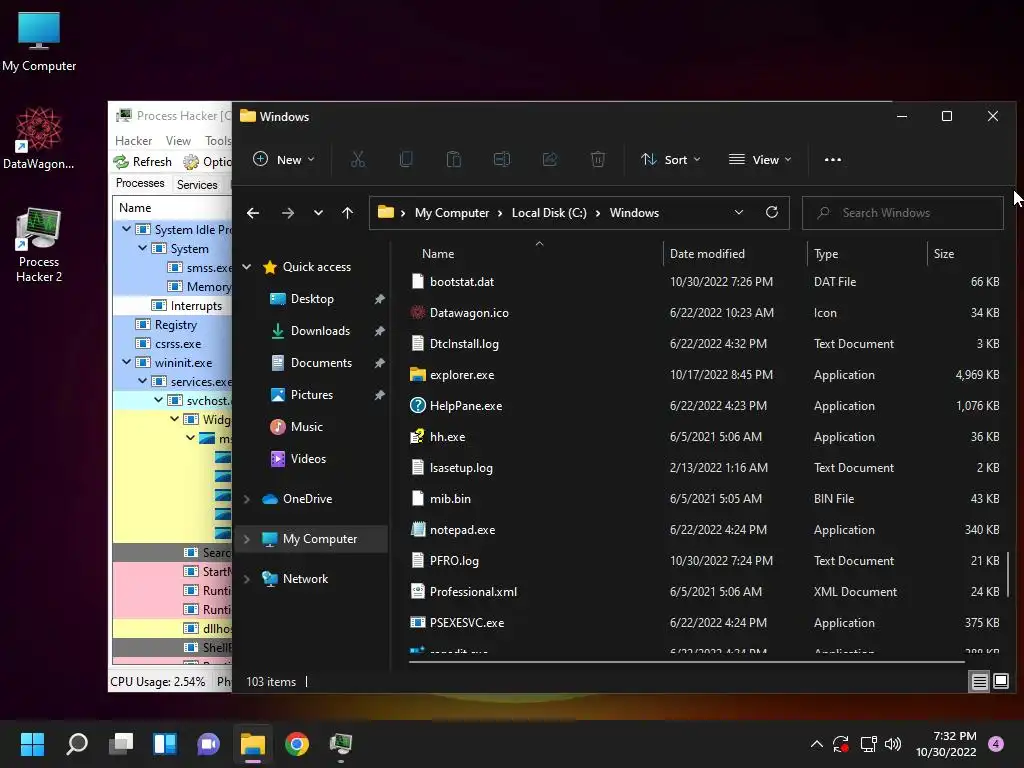Open the My Computer desktop icon
This screenshot has width=1024, height=768.
pyautogui.click(x=39, y=42)
